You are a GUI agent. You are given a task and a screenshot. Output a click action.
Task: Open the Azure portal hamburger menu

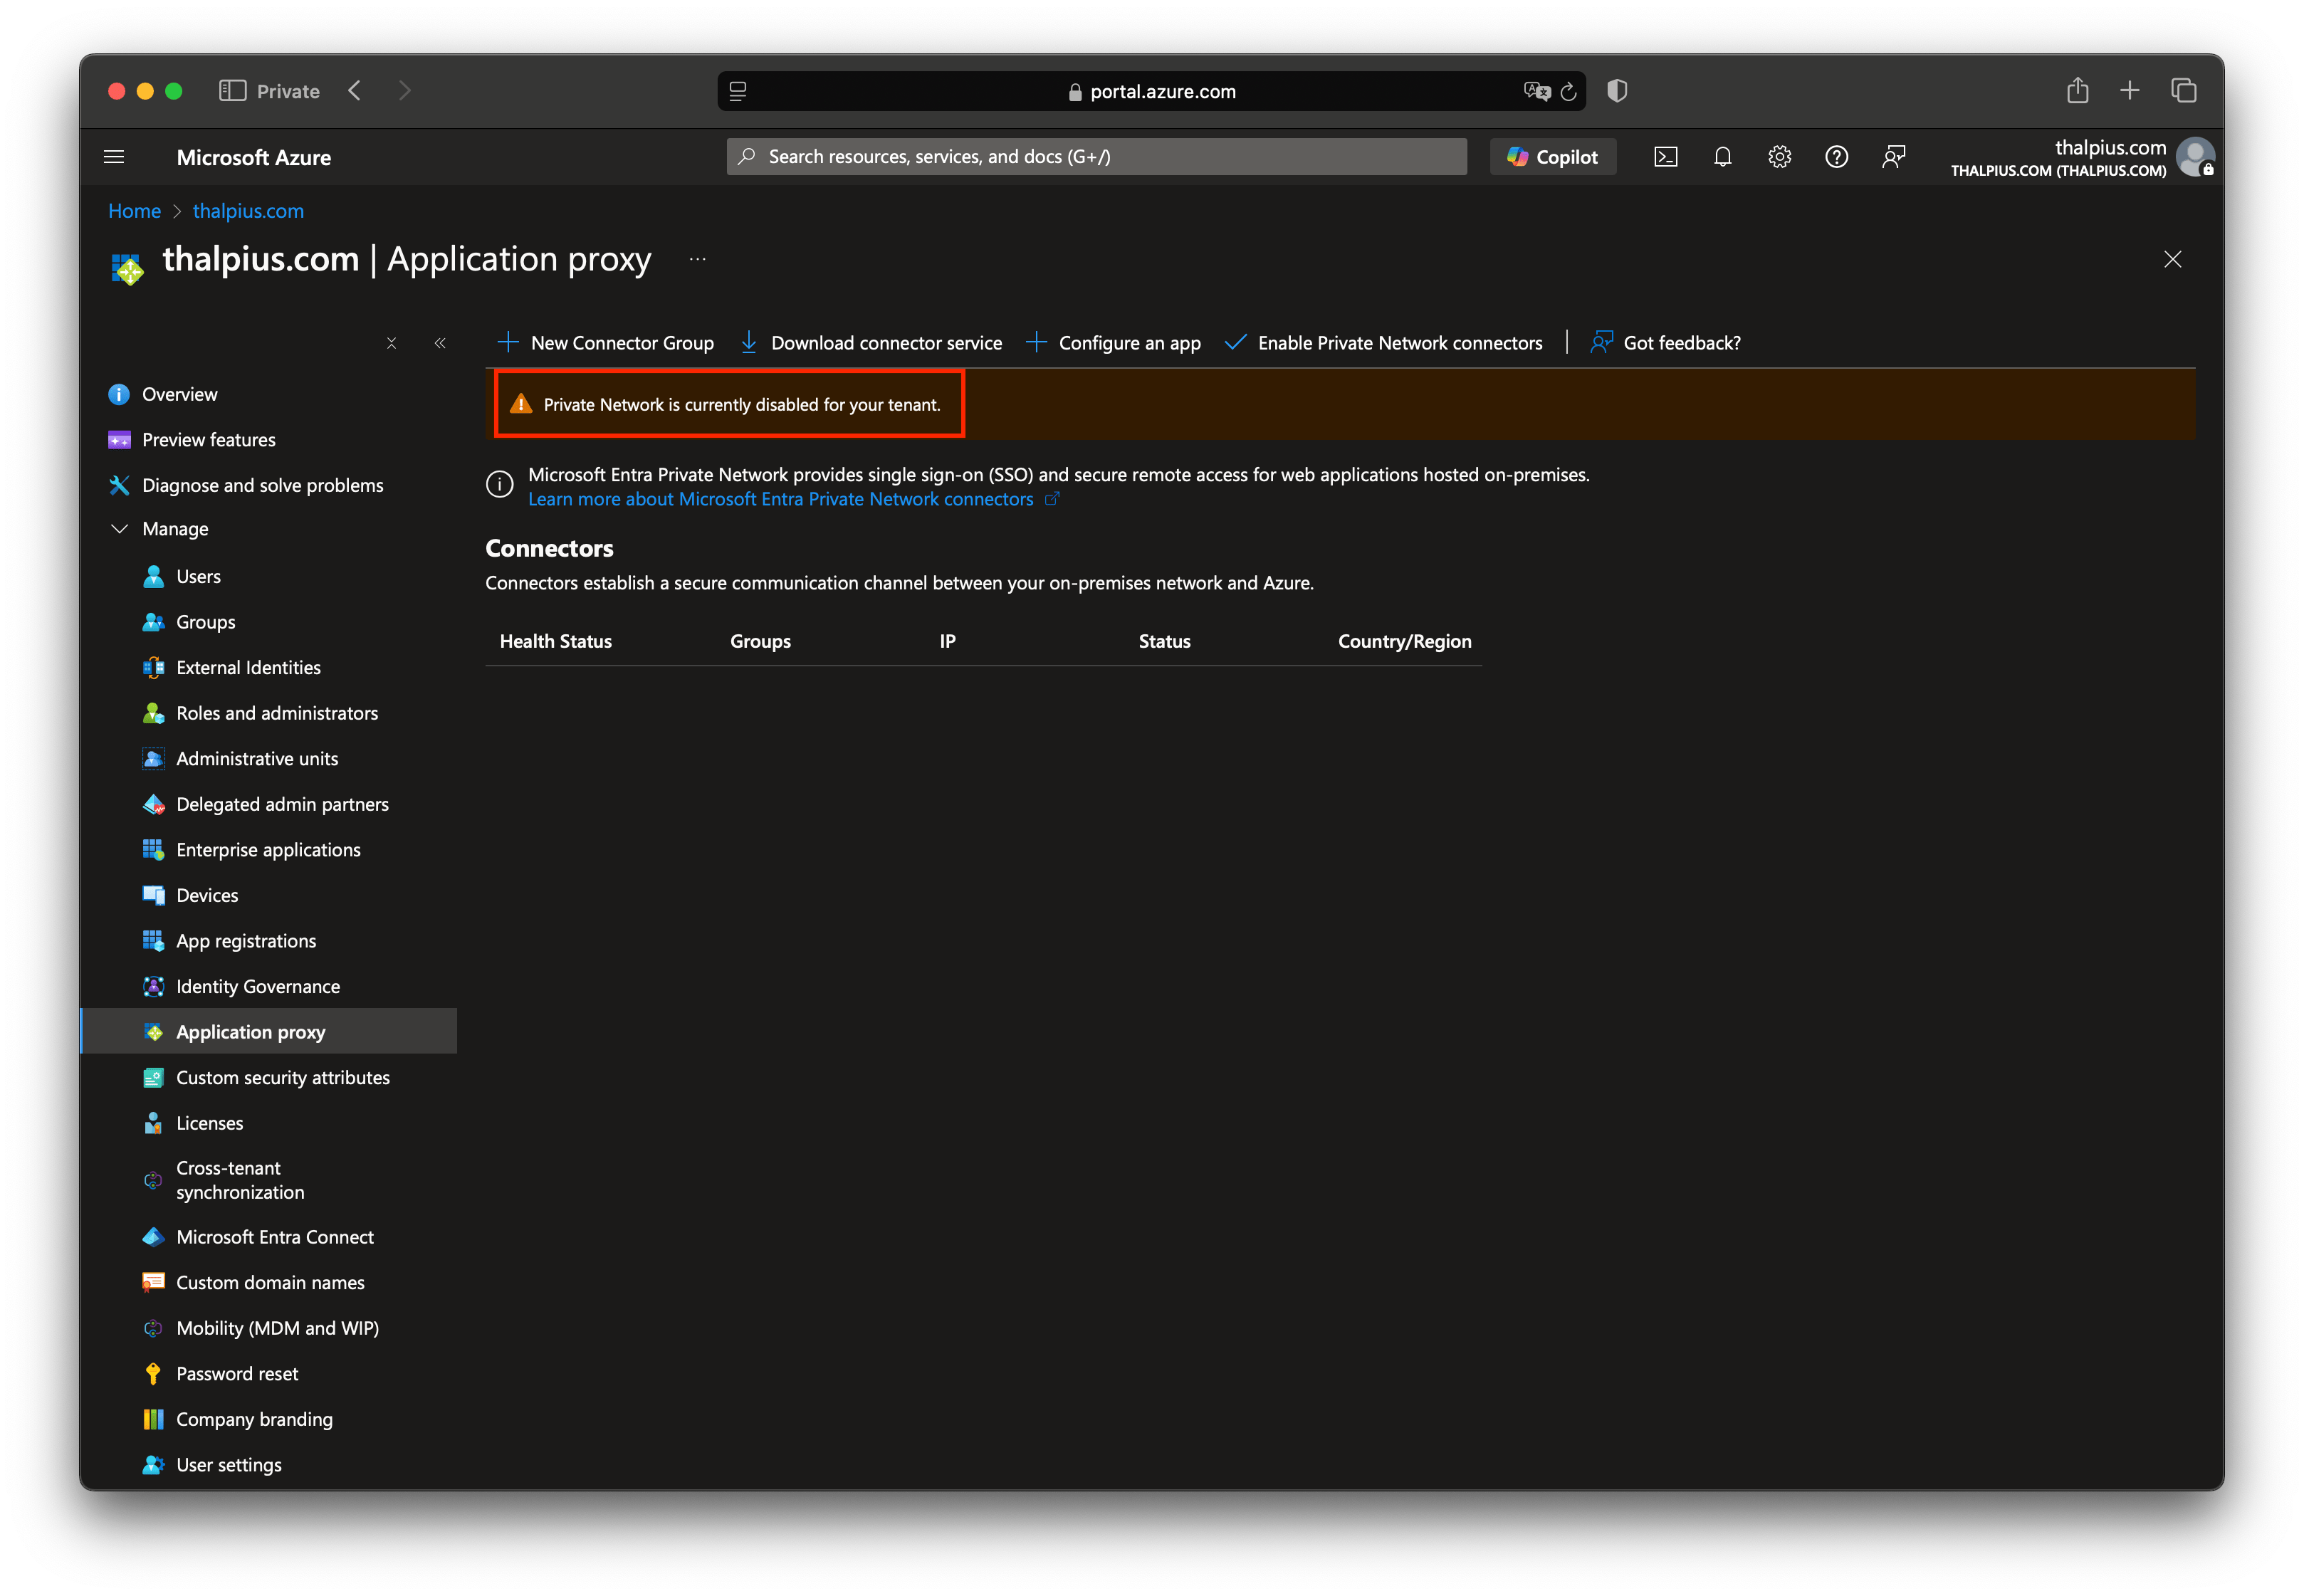coord(114,157)
